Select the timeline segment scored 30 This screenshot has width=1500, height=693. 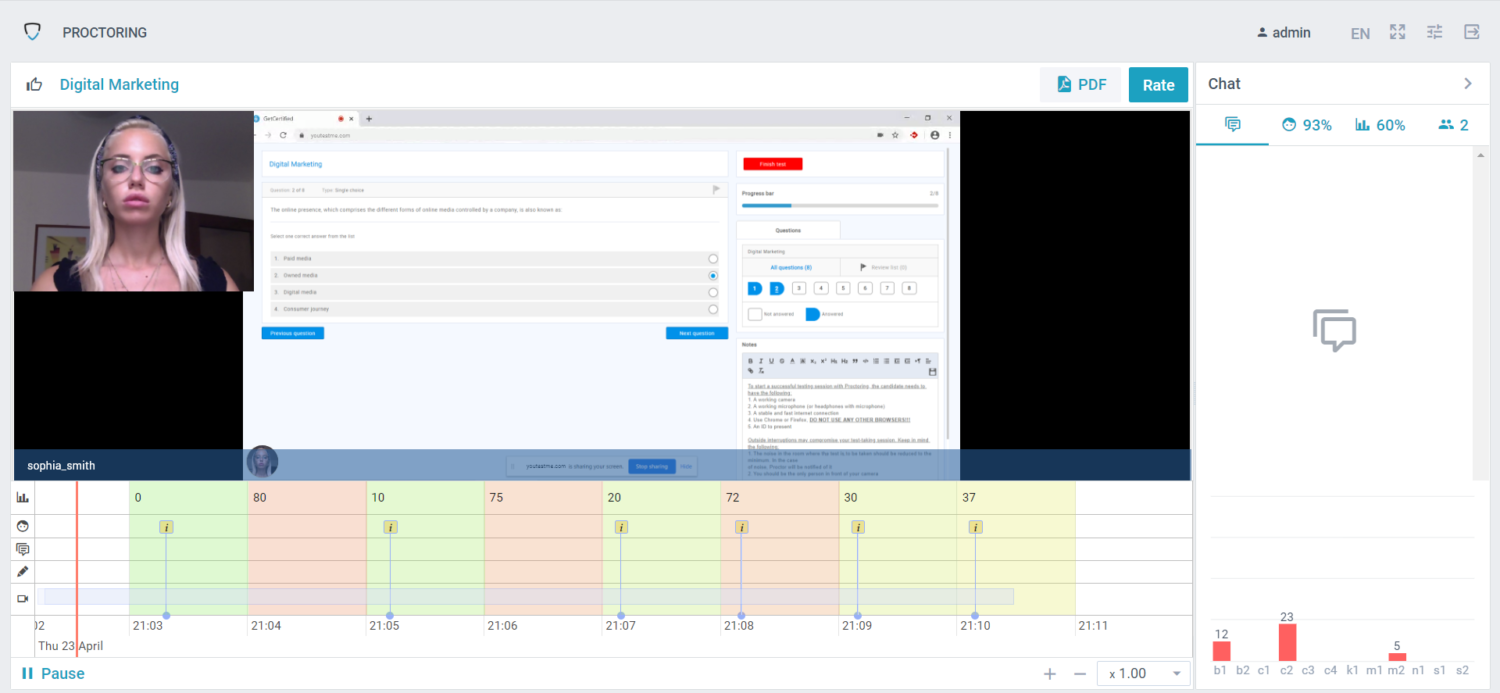point(897,548)
